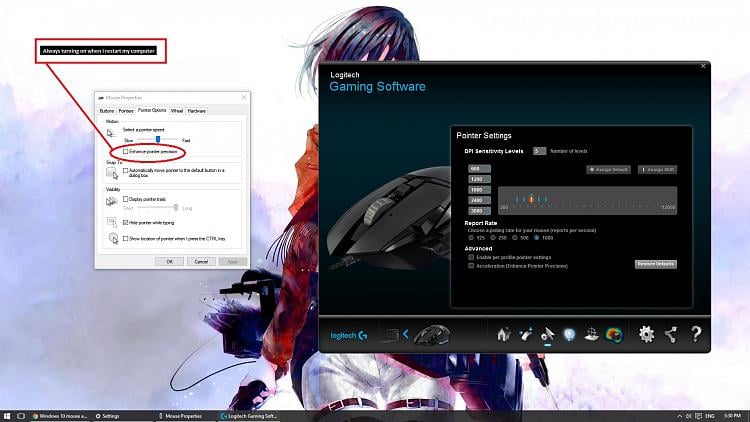Click the Logitech G logo in bottom bar

[349, 335]
